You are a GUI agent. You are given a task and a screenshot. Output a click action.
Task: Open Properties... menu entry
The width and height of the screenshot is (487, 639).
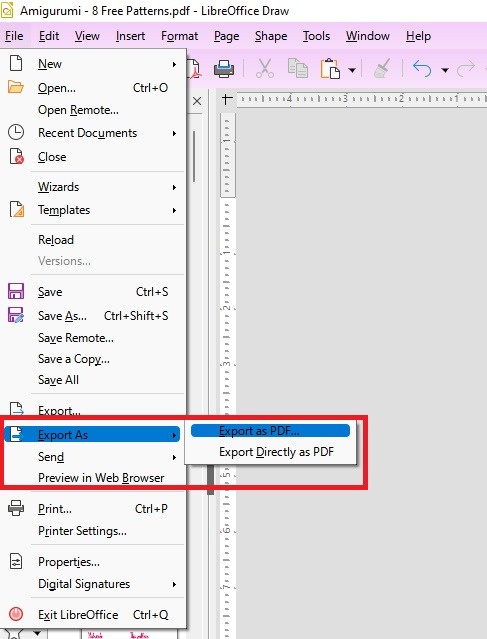[93, 562]
